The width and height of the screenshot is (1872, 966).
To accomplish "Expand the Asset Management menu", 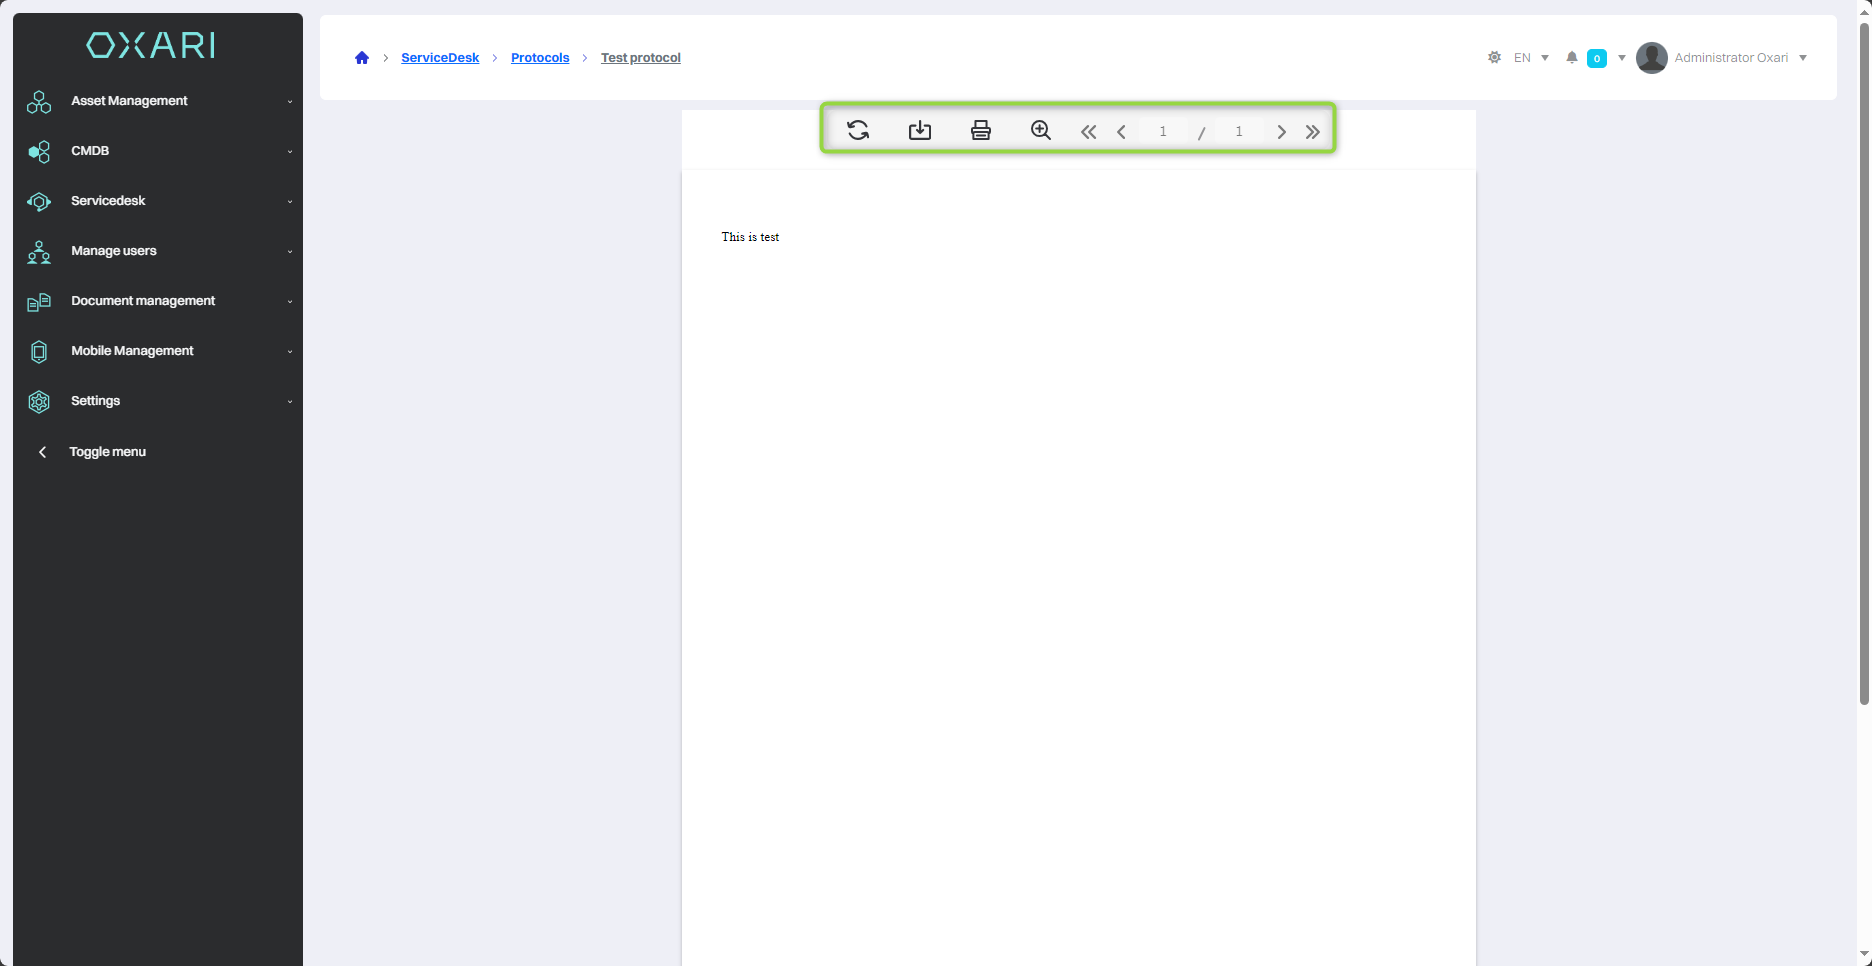I will pyautogui.click(x=129, y=101).
